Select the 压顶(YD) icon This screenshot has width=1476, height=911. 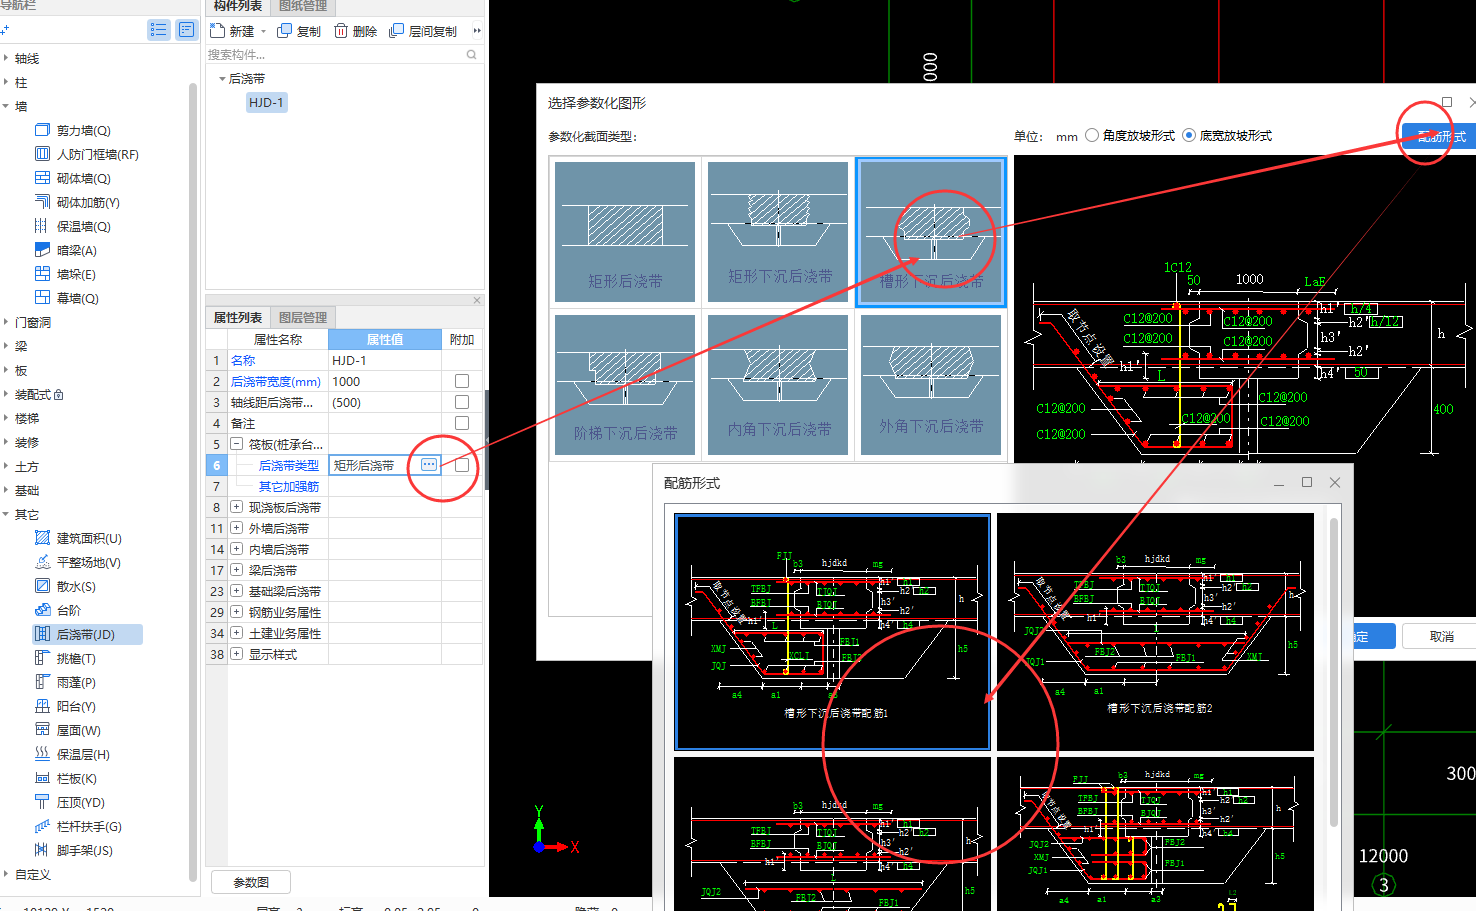tap(42, 802)
